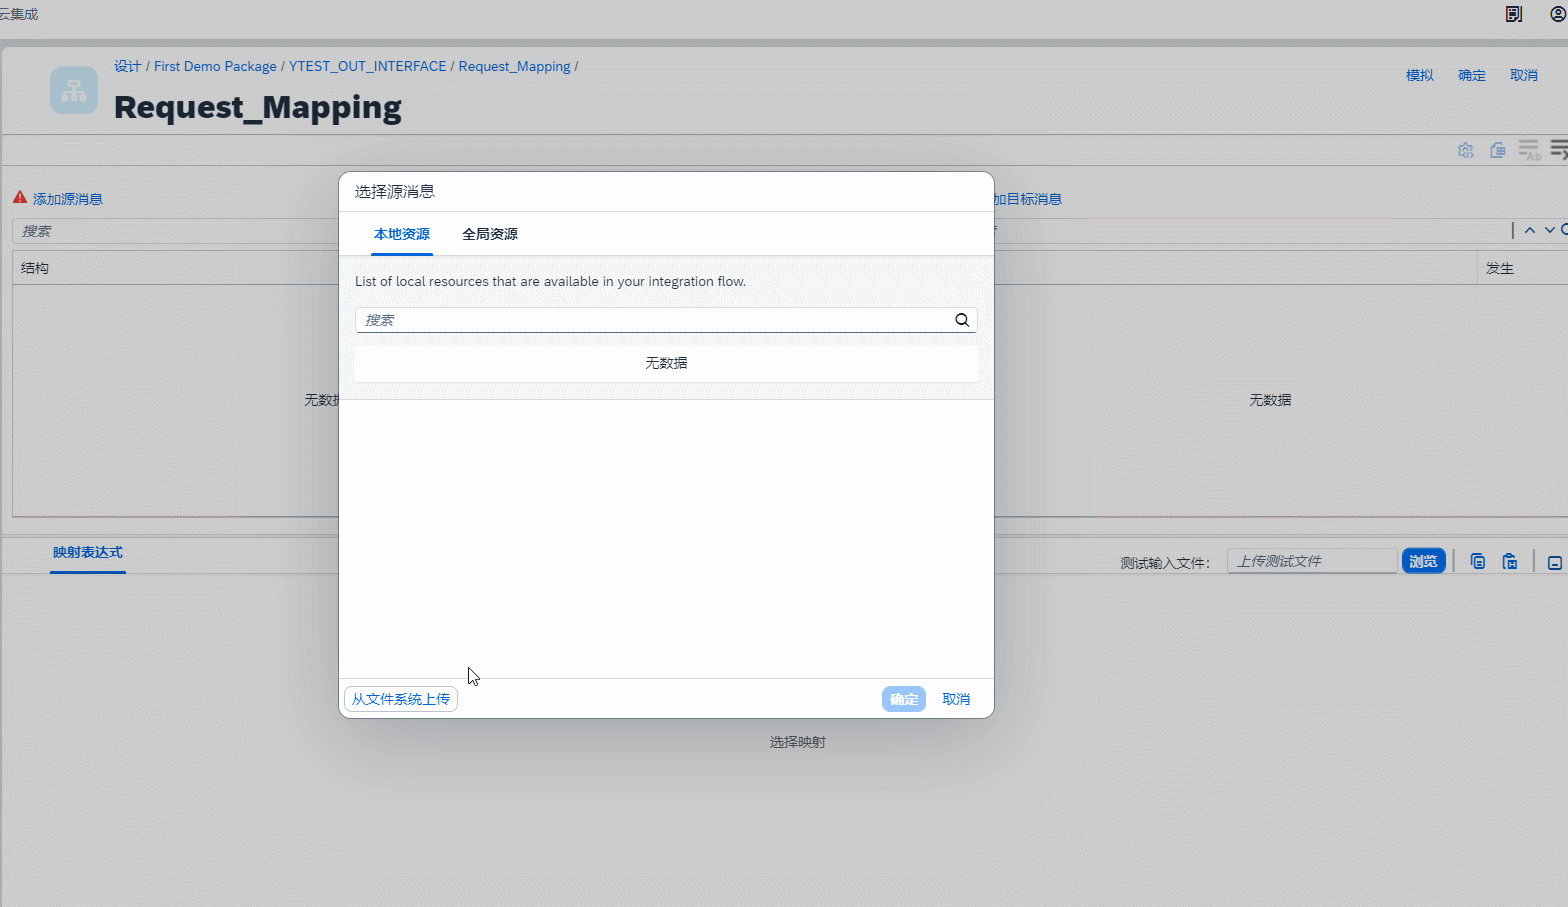The width and height of the screenshot is (1568, 907).
Task: Click the Request_Mapping artifact icon beside title
Action: click(x=74, y=90)
